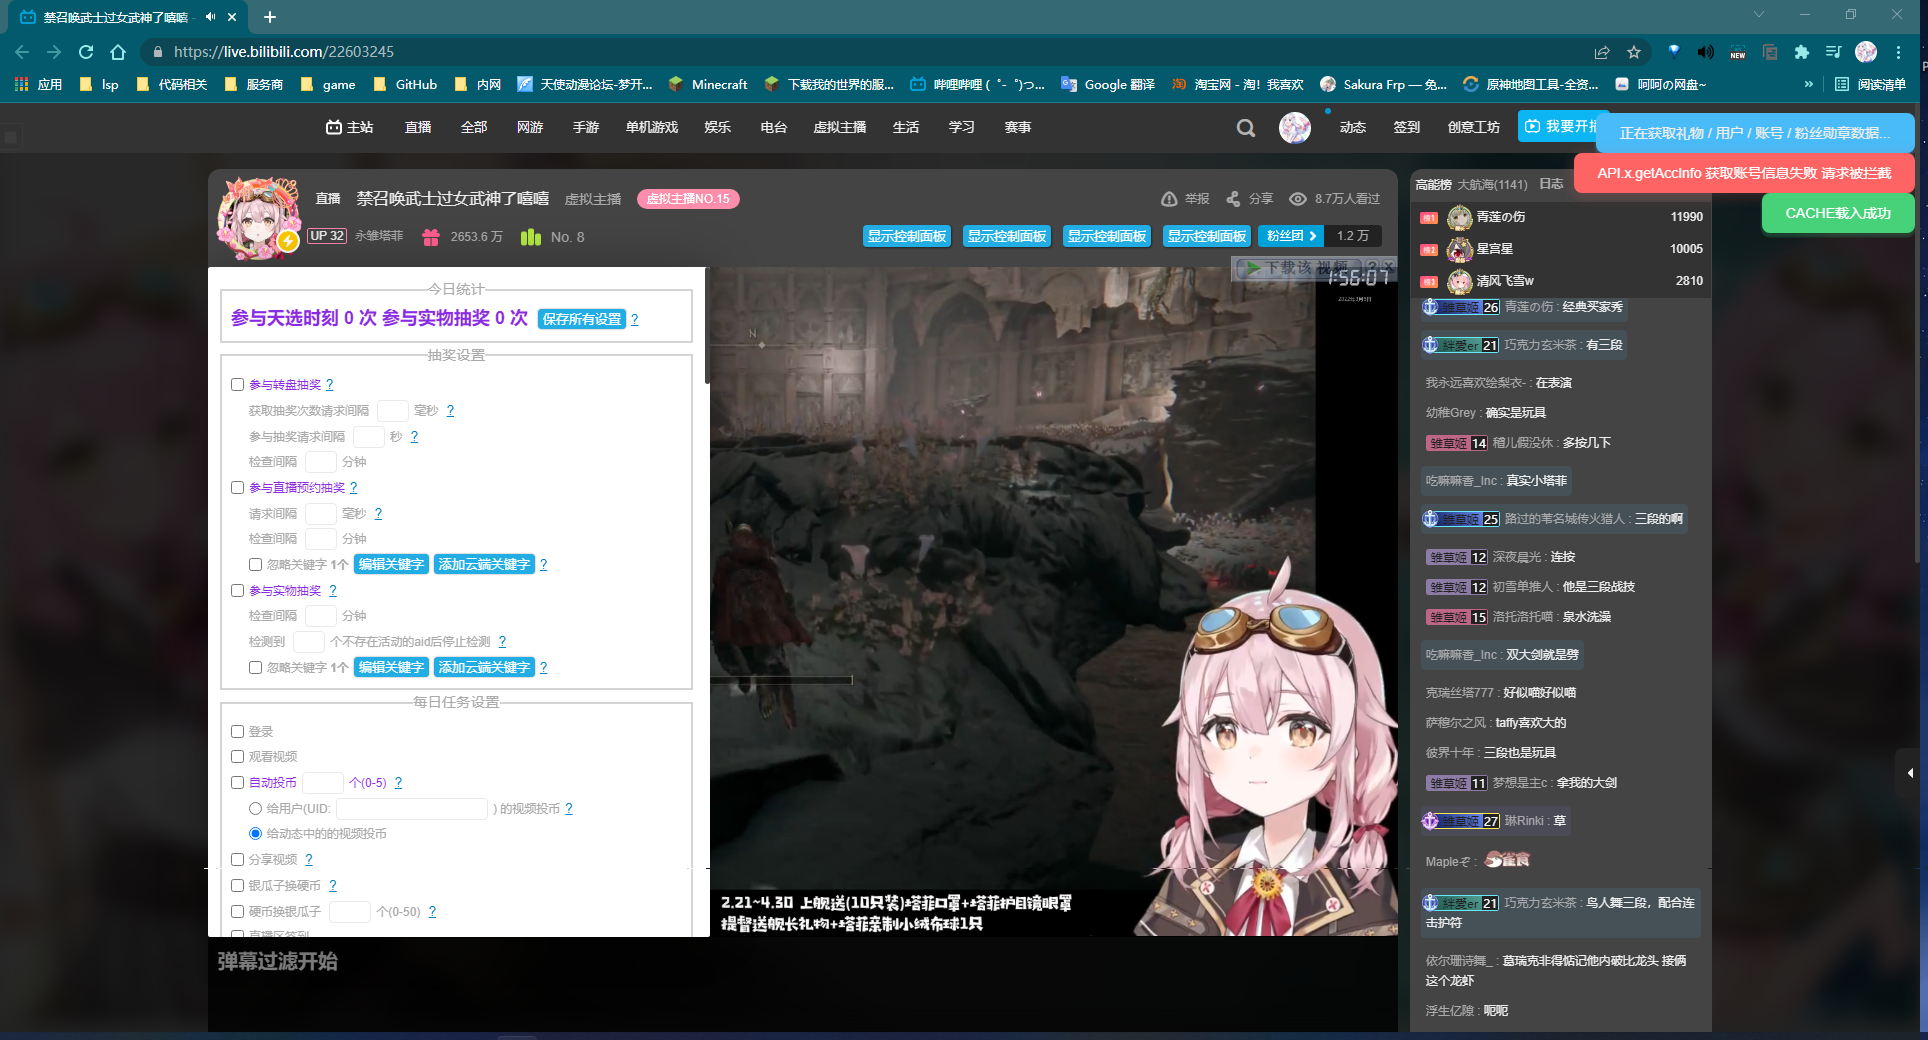
Task: Go to 主站 main site
Action: pyautogui.click(x=350, y=128)
